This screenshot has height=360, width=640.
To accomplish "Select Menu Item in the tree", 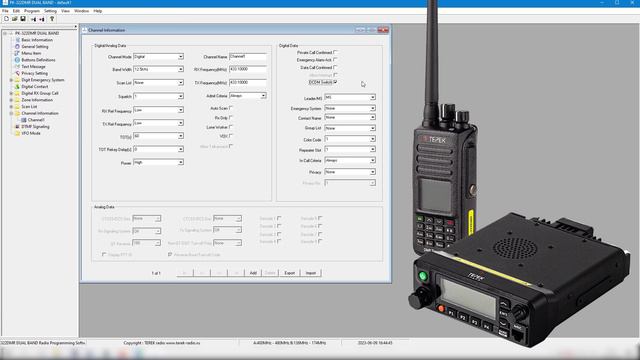I will point(31,53).
